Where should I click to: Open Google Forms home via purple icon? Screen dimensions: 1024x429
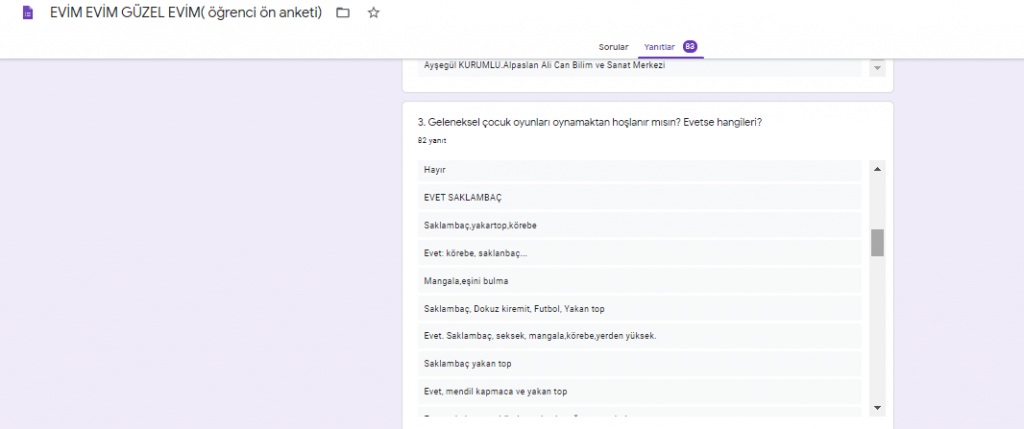[x=27, y=14]
